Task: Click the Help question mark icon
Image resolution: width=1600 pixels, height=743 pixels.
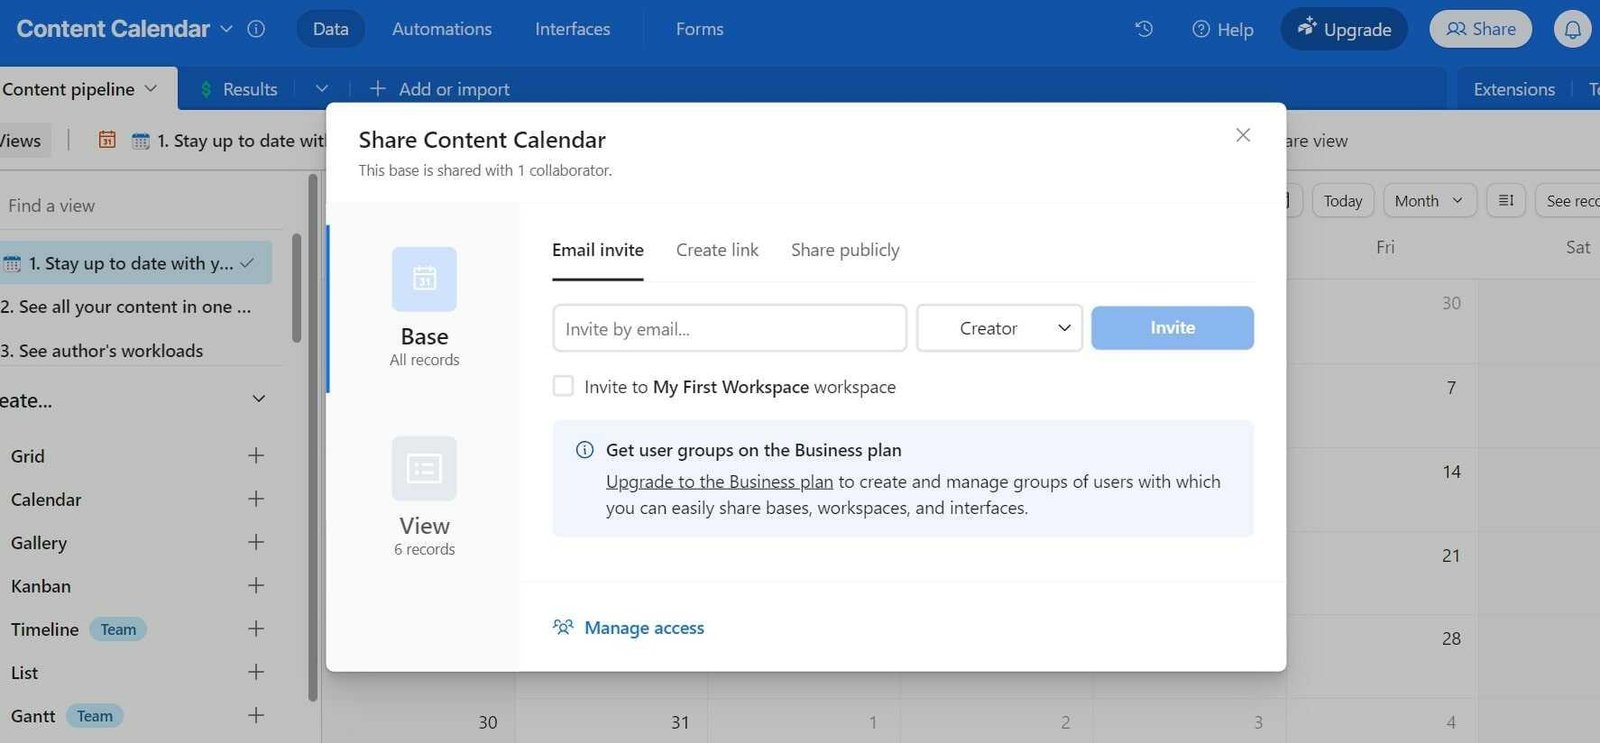Action: (x=1201, y=29)
